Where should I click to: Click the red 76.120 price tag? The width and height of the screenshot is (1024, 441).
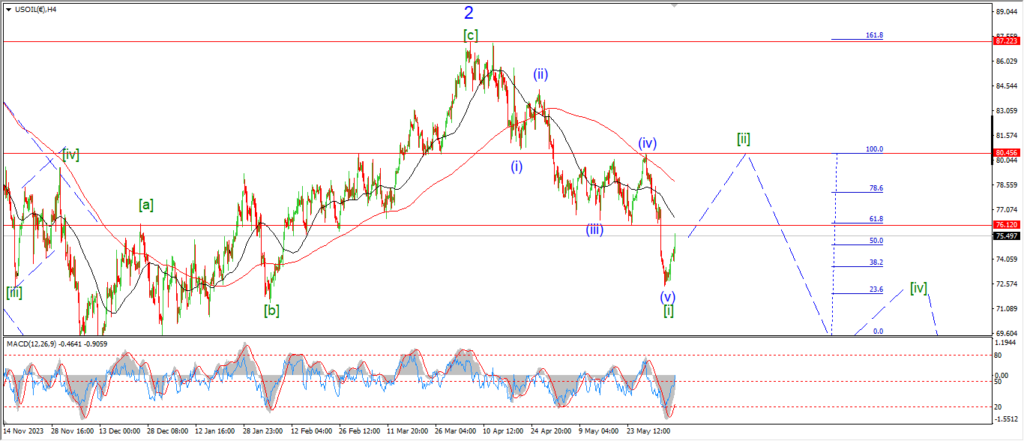coord(1005,226)
